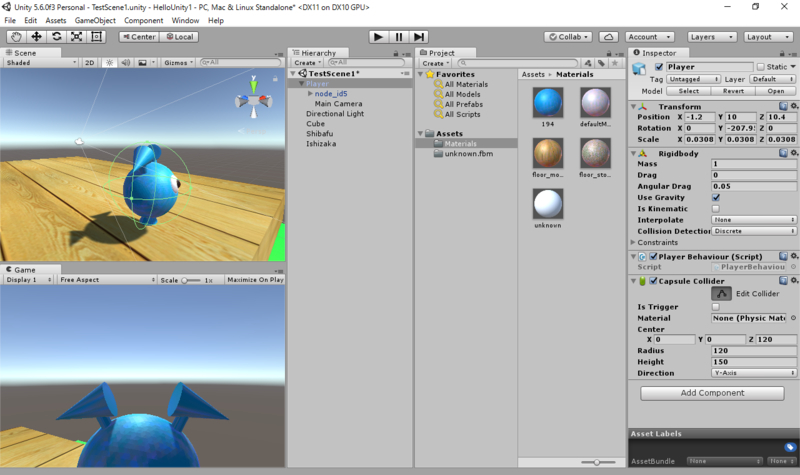Toggle scene lighting sun icon
The image size is (800, 475).
[x=109, y=63]
